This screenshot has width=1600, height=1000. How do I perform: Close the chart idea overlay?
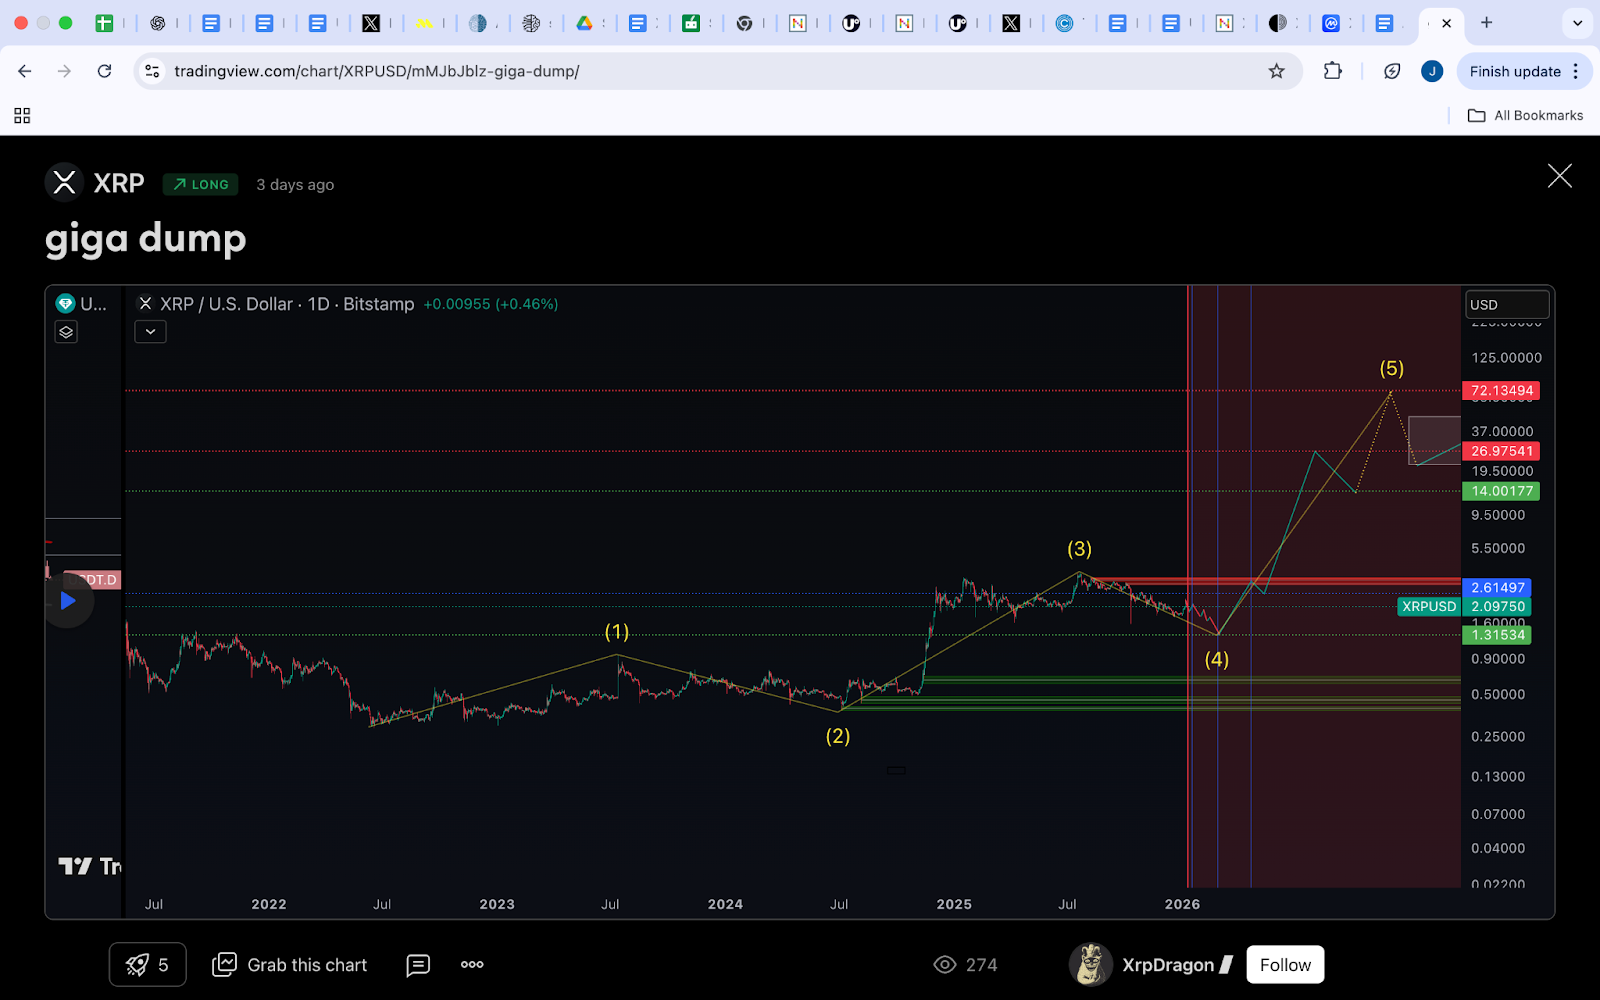1559,176
